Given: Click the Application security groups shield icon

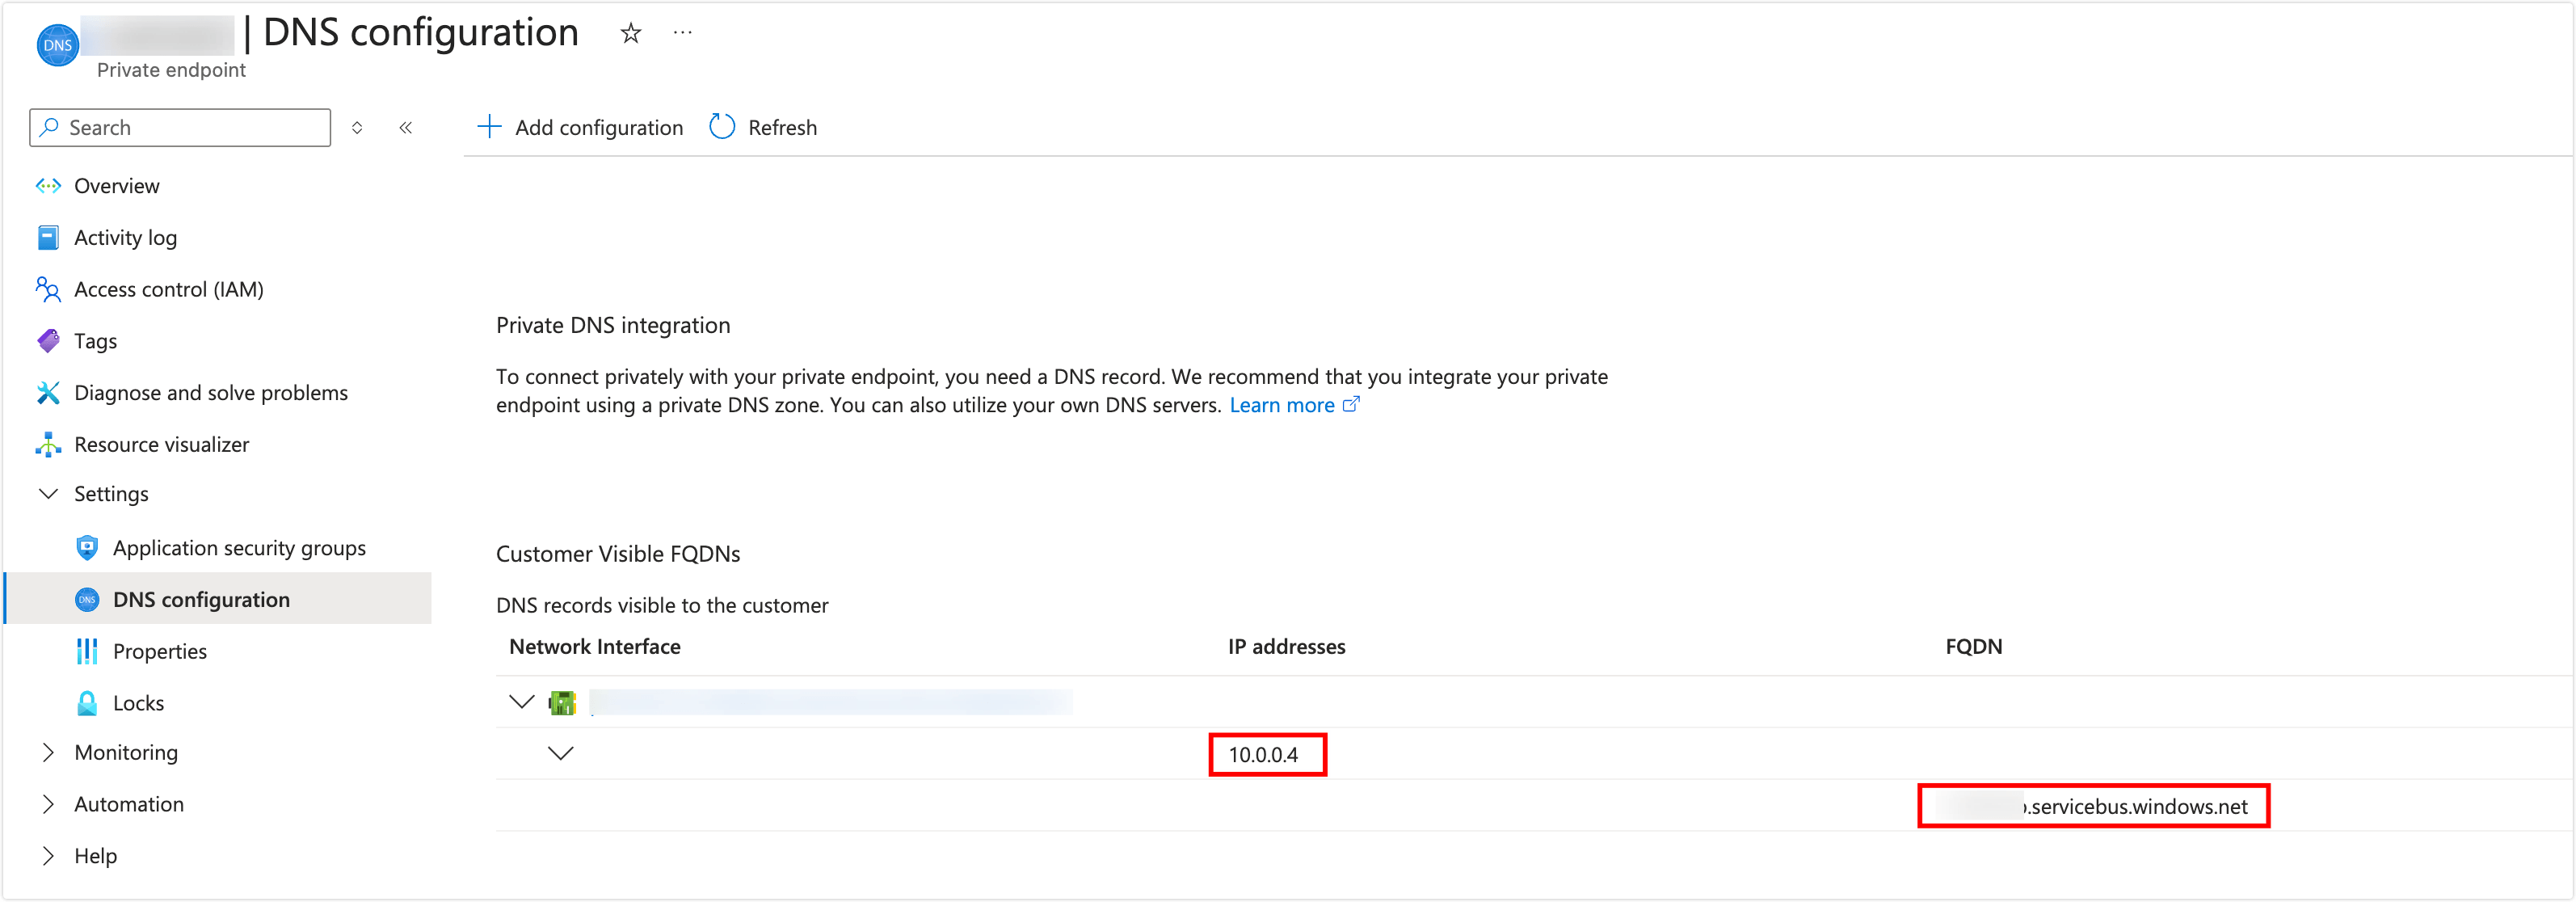Looking at the screenshot, I should point(87,547).
